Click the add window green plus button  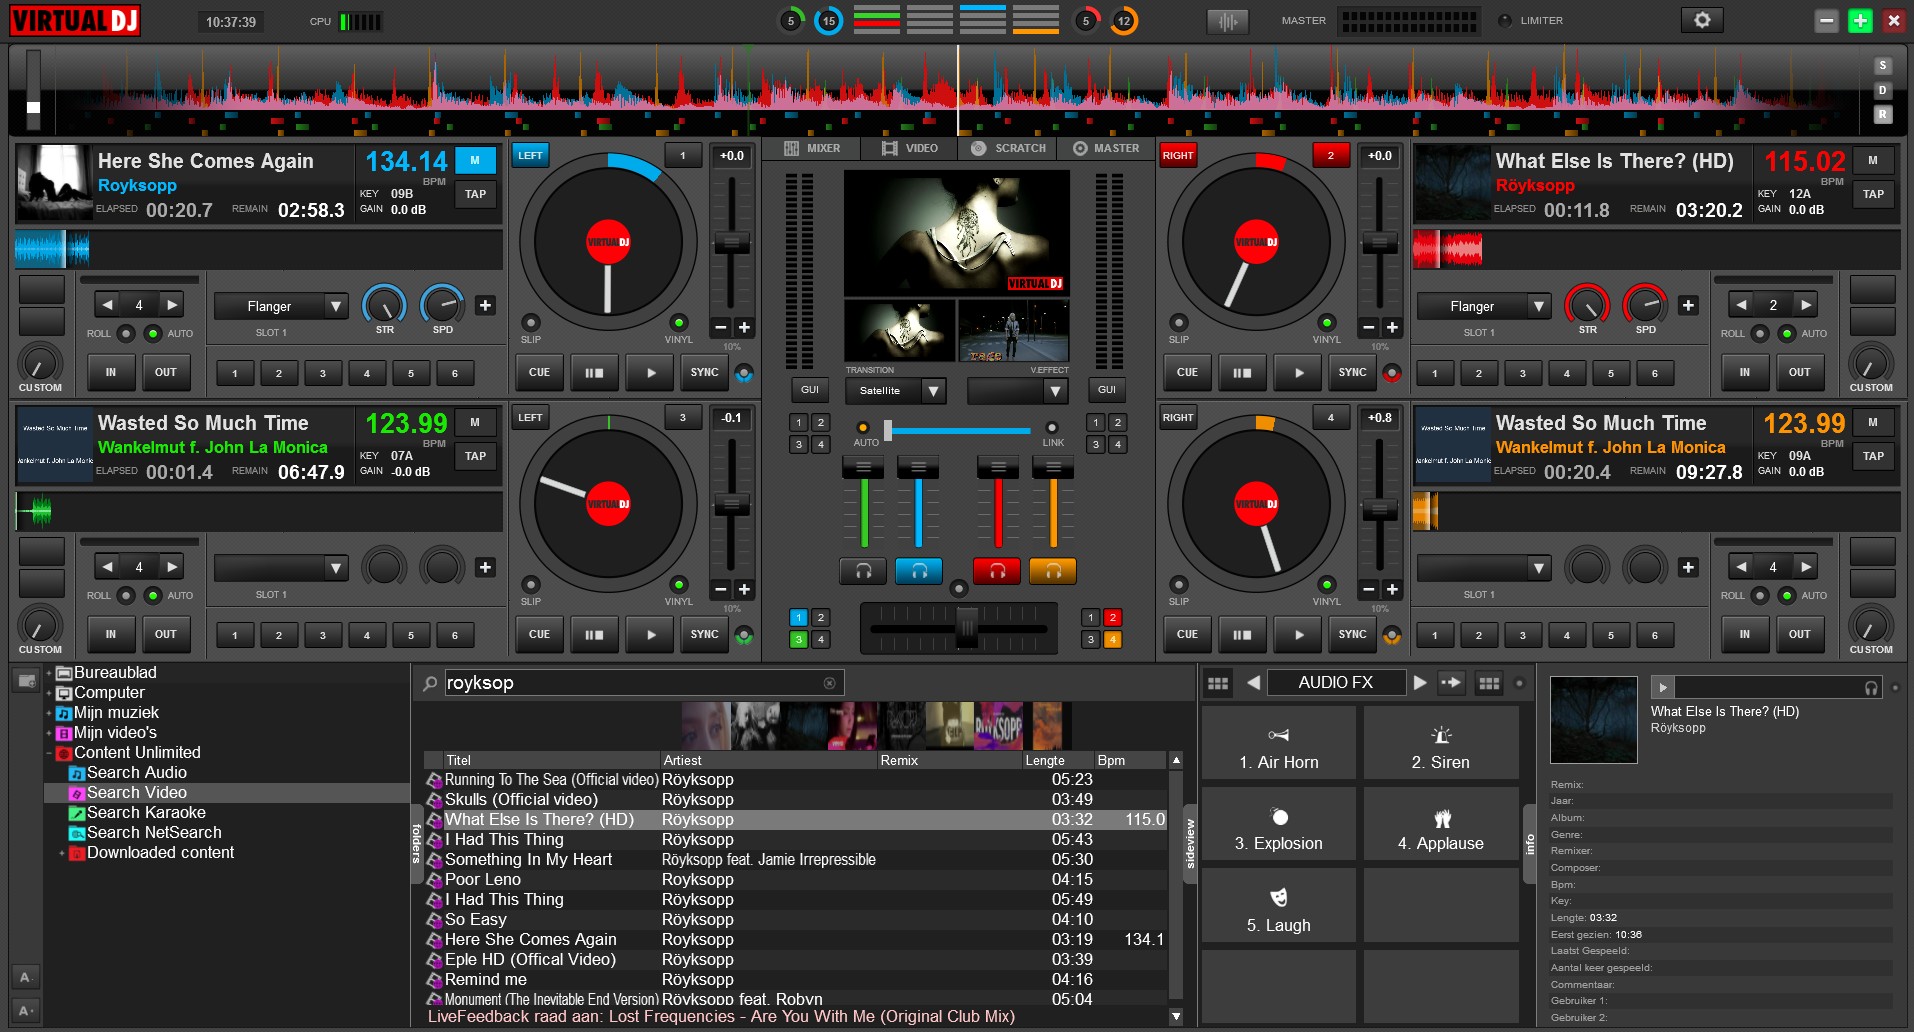[x=1860, y=20]
